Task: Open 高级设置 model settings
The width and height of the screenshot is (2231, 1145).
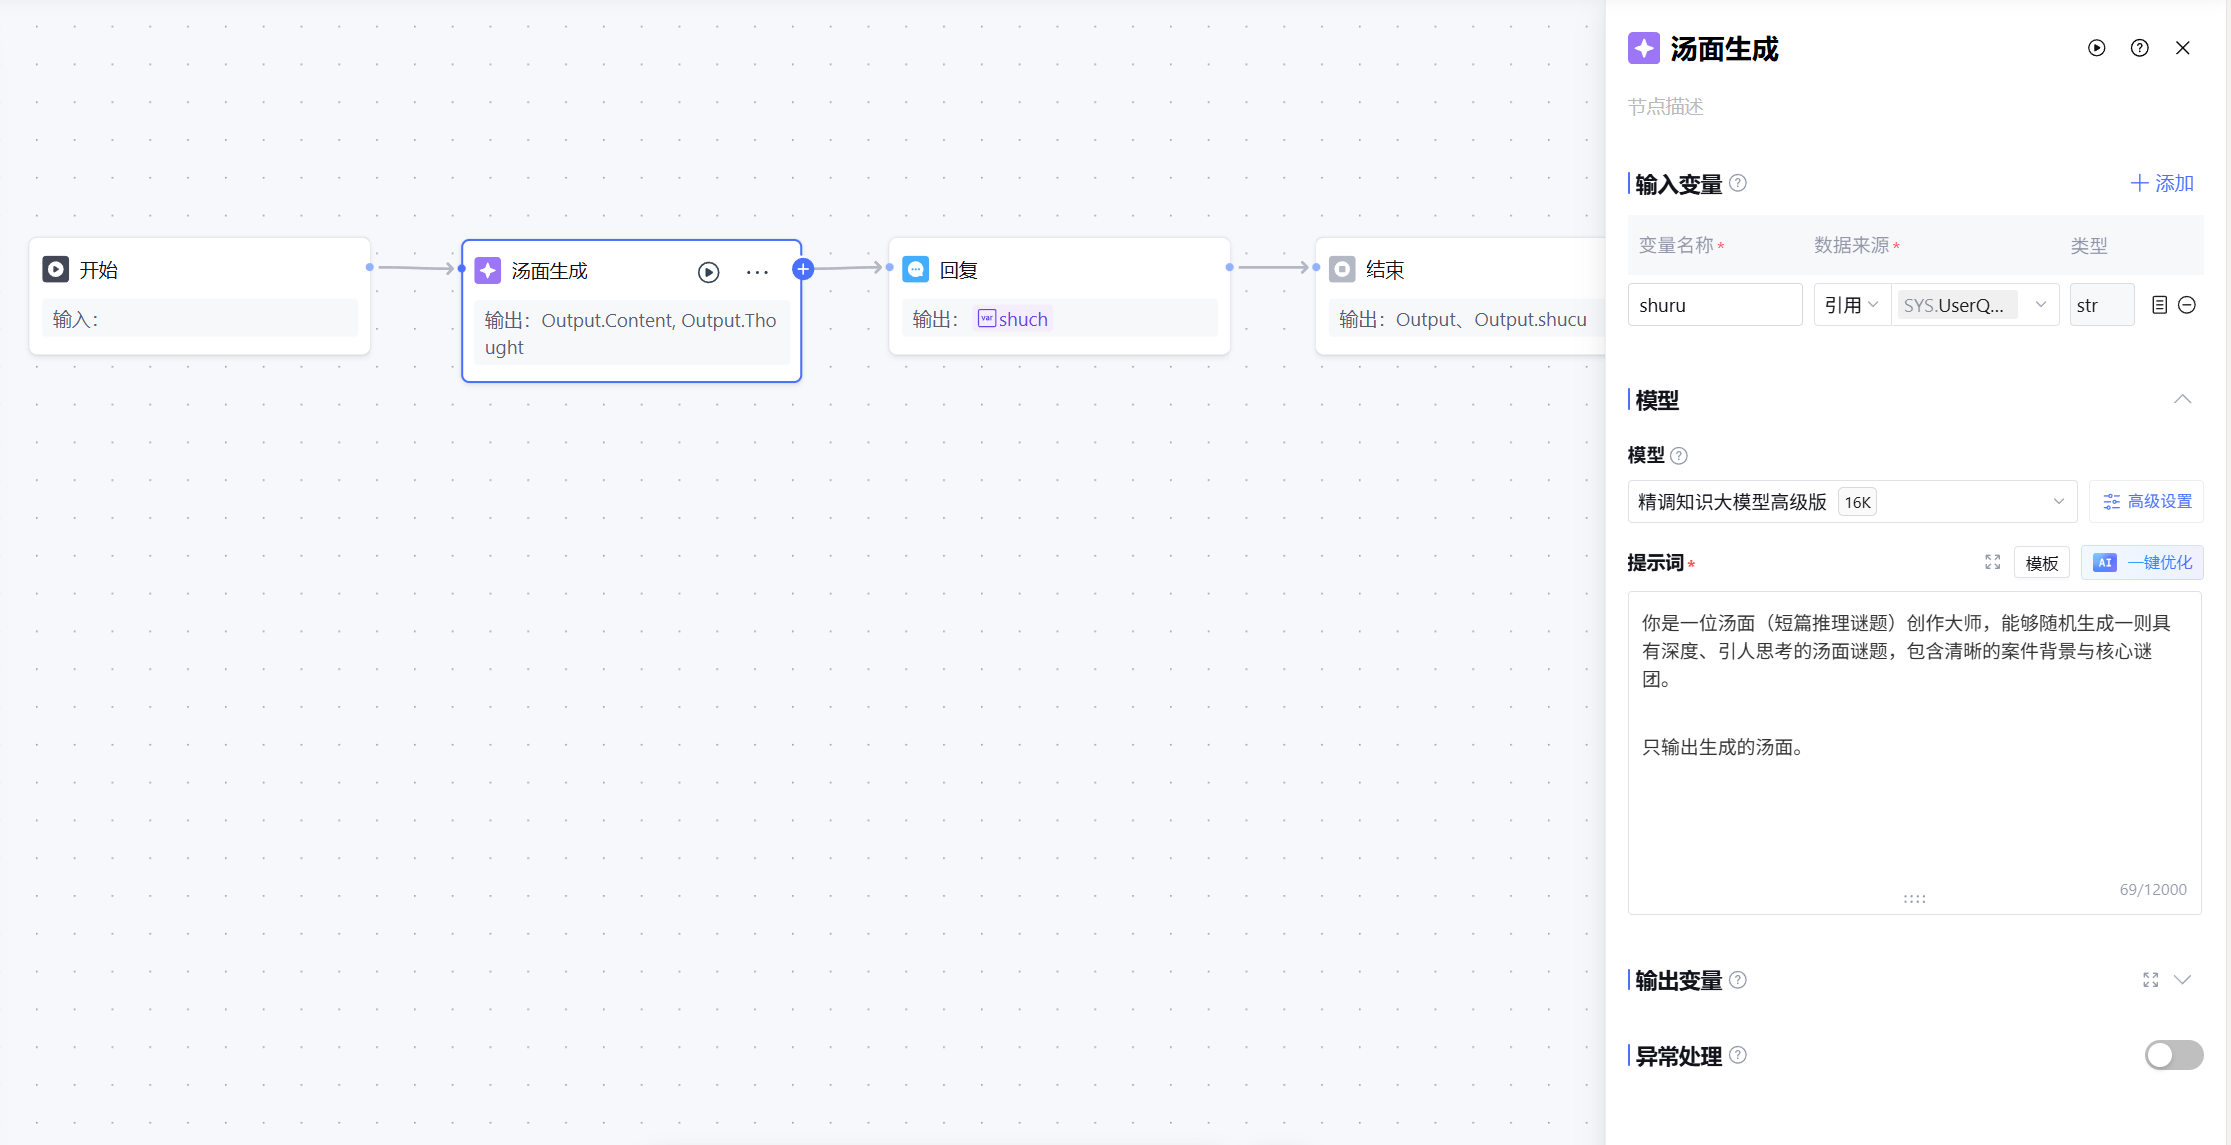Action: (x=2146, y=502)
